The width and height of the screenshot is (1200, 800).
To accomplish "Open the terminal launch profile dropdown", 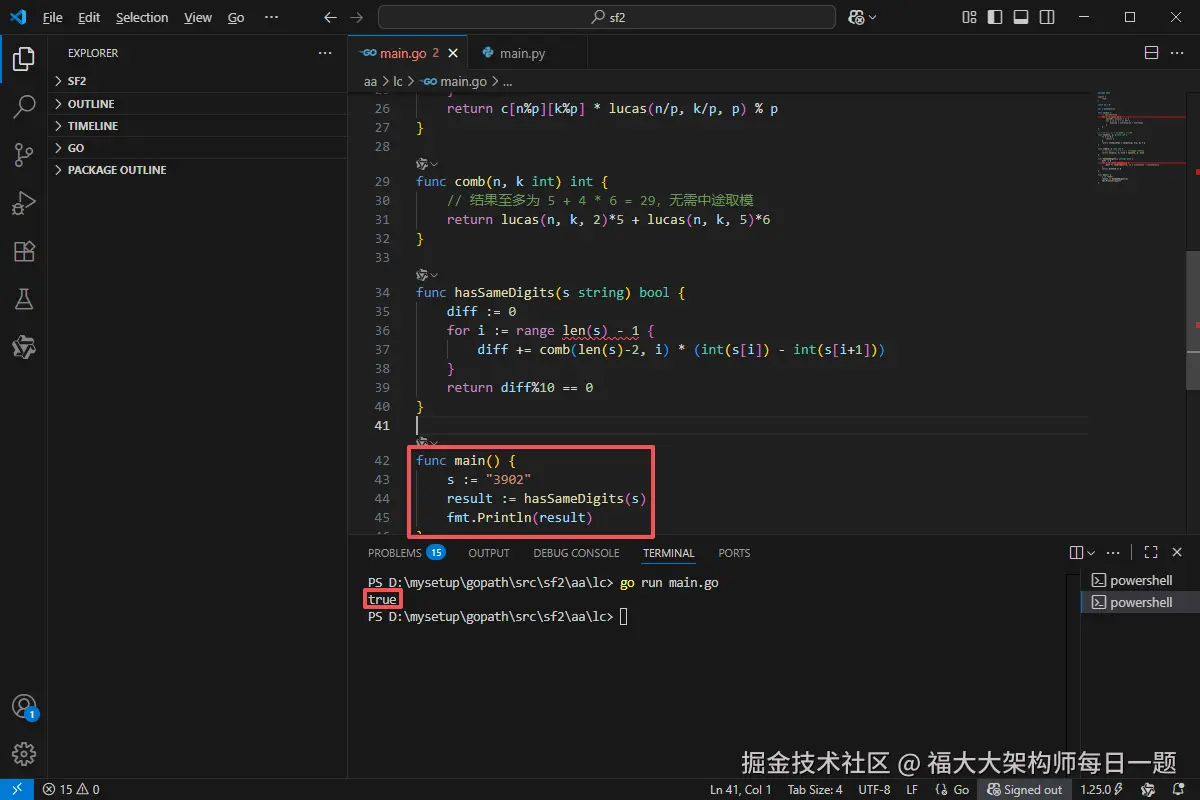I will tap(1091, 552).
